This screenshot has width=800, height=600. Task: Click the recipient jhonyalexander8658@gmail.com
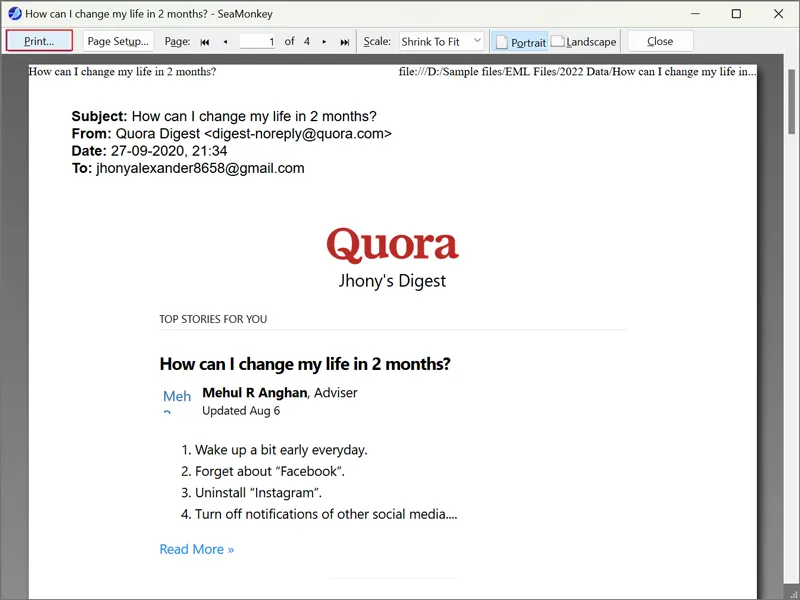[x=200, y=168]
